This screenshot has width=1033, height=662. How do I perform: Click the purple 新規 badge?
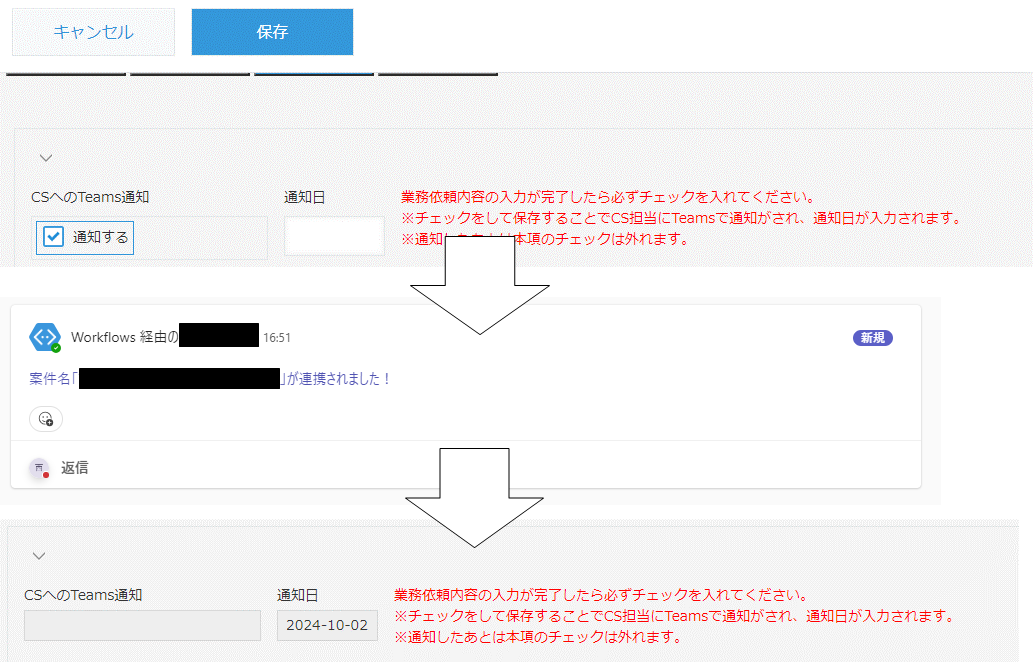872,338
